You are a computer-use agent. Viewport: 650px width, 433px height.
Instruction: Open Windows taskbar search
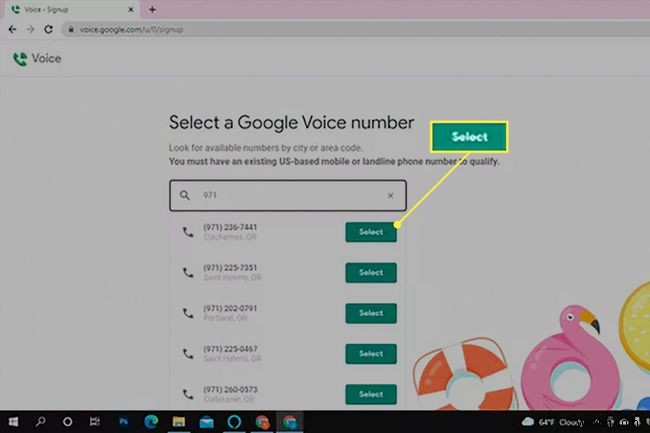(x=40, y=422)
